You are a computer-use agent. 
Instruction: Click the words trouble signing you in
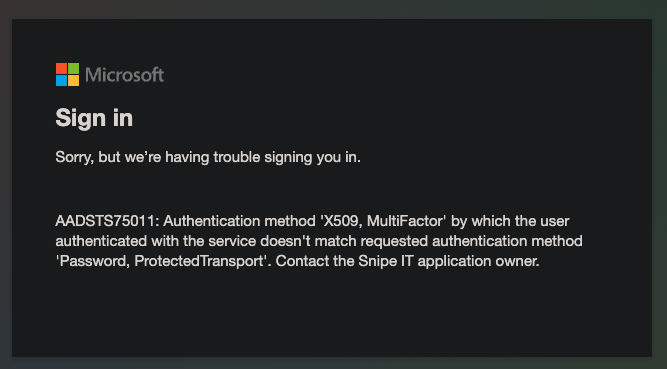pos(287,157)
